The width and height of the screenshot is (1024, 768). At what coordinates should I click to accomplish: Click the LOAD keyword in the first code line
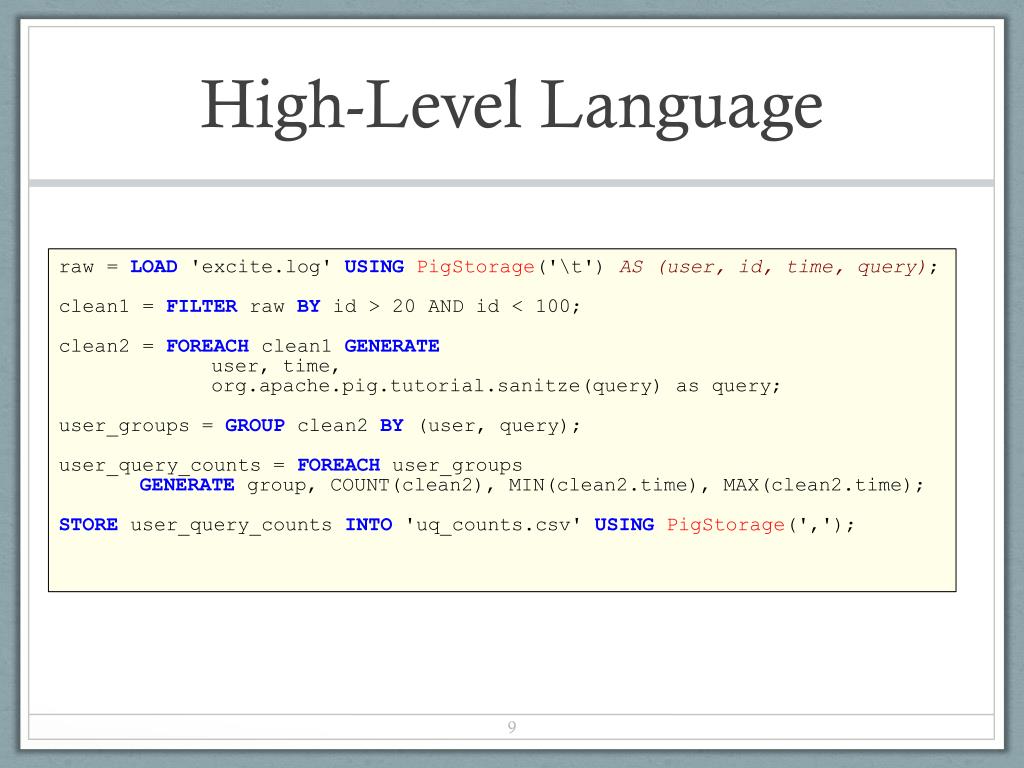153,266
